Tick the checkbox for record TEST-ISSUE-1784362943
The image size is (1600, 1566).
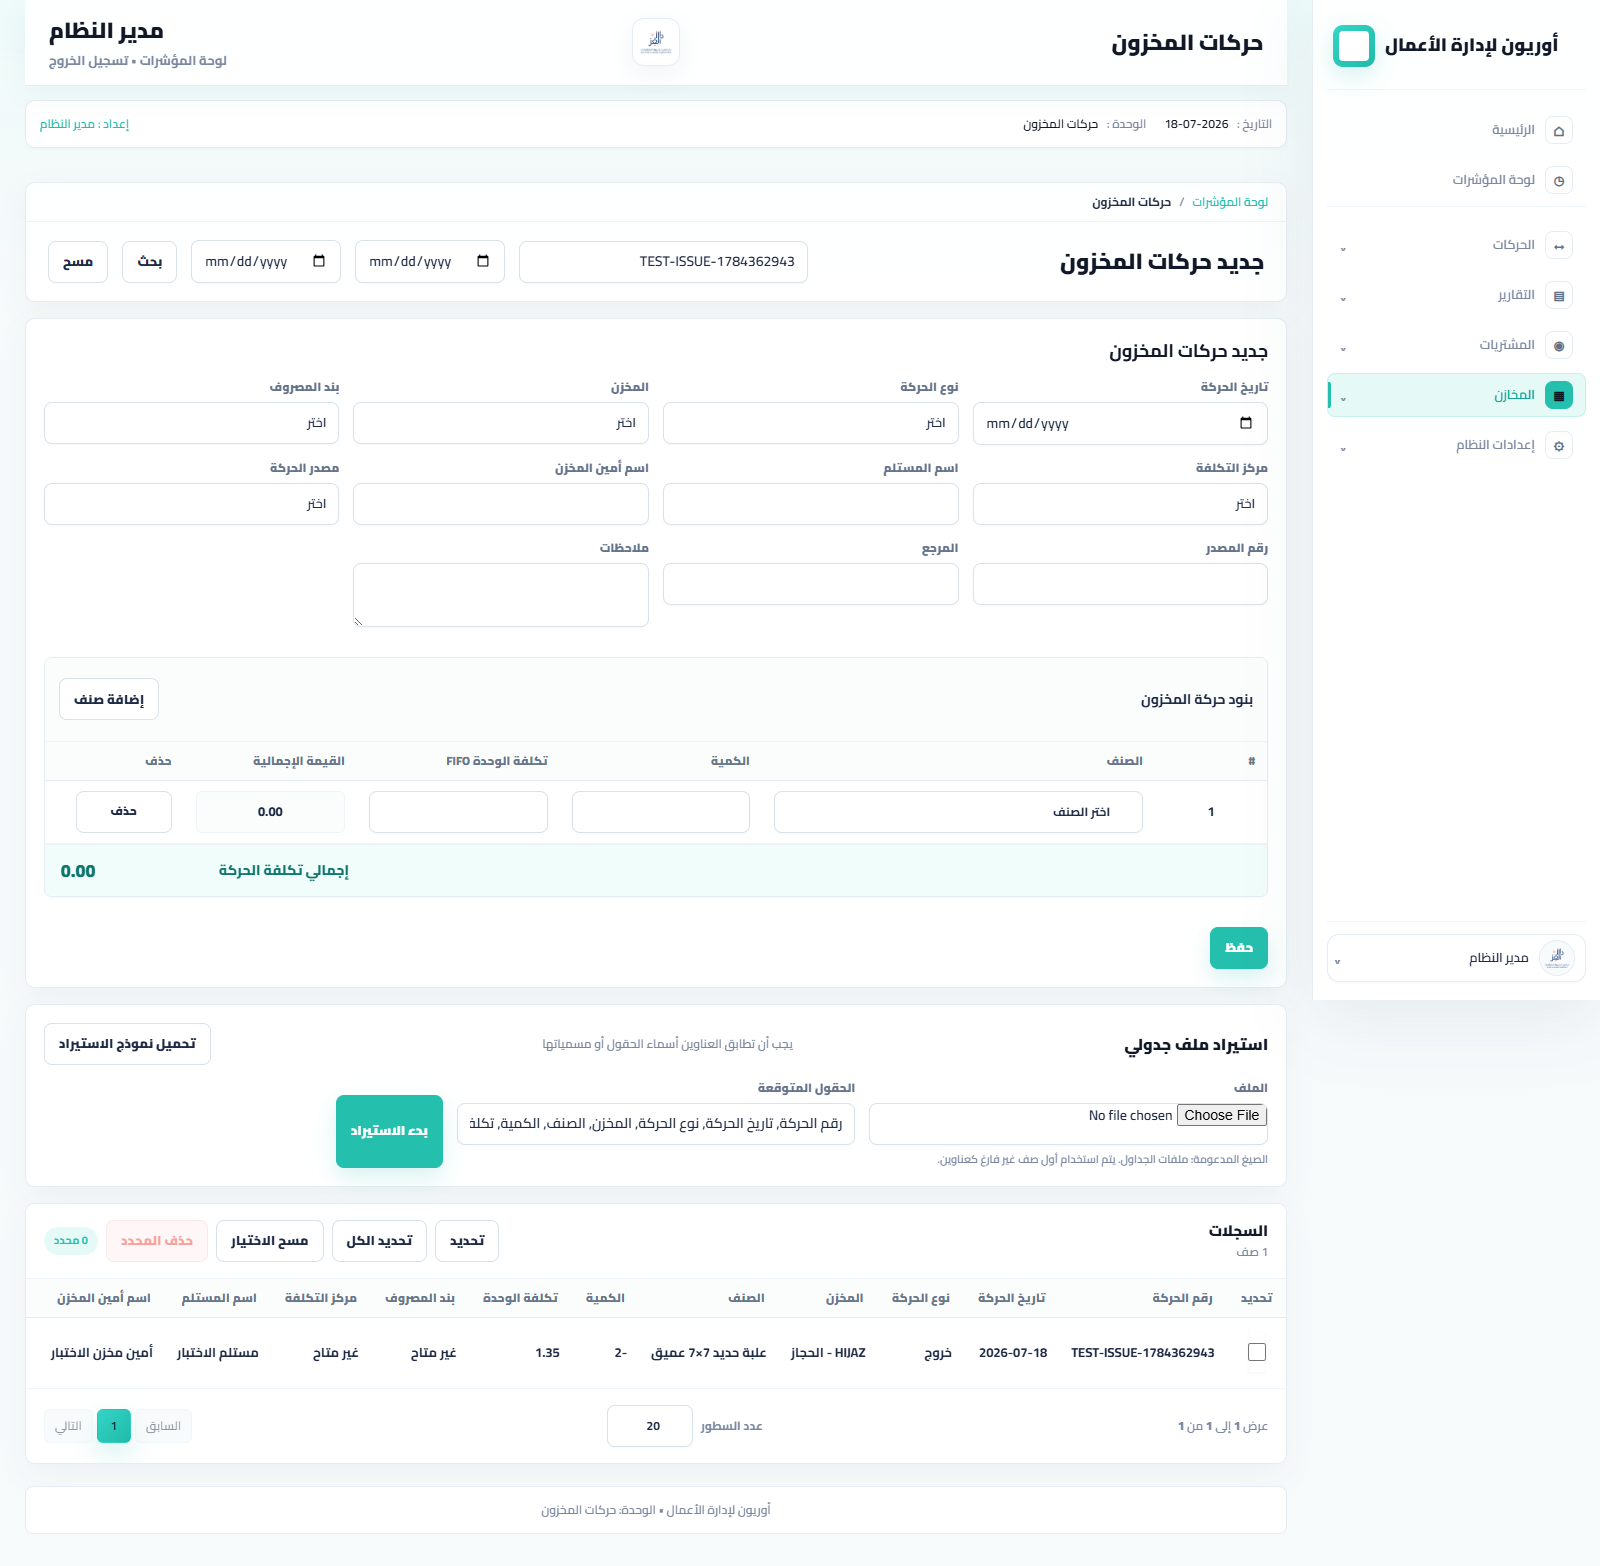1257,1352
